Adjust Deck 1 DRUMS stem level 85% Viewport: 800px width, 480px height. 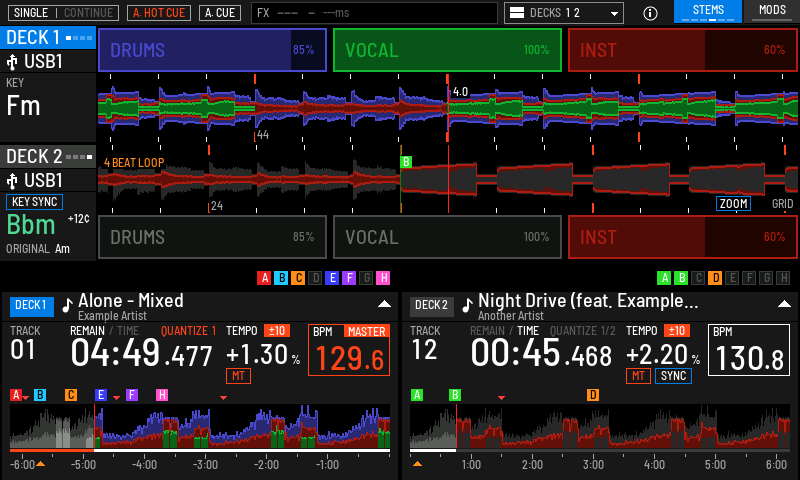212,50
